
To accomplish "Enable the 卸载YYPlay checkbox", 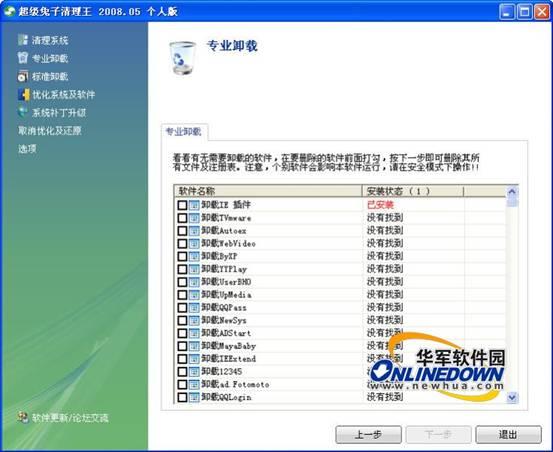I will point(182,269).
